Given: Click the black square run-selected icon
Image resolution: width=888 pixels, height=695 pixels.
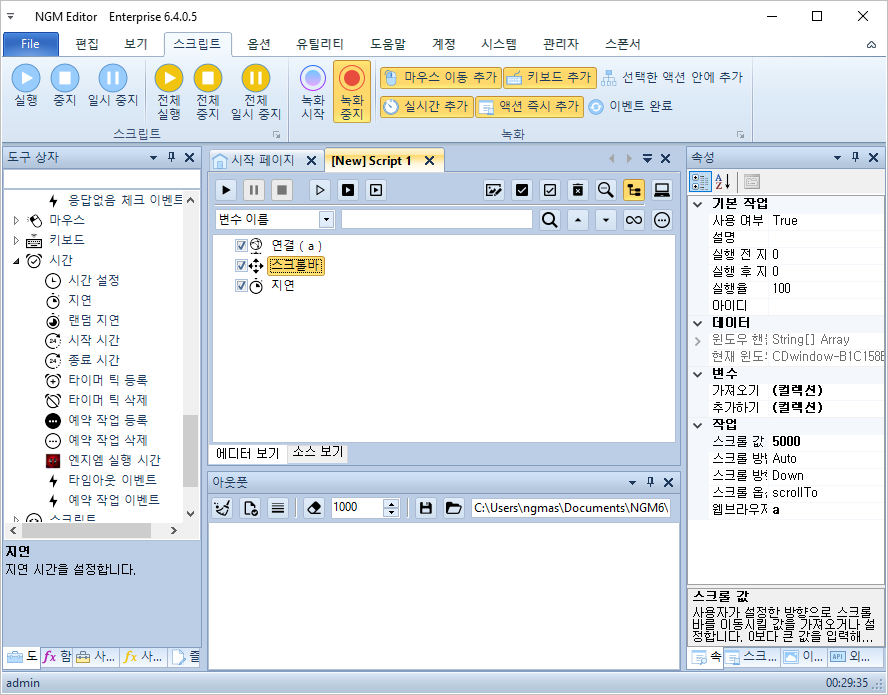Looking at the screenshot, I should pyautogui.click(x=348, y=190).
